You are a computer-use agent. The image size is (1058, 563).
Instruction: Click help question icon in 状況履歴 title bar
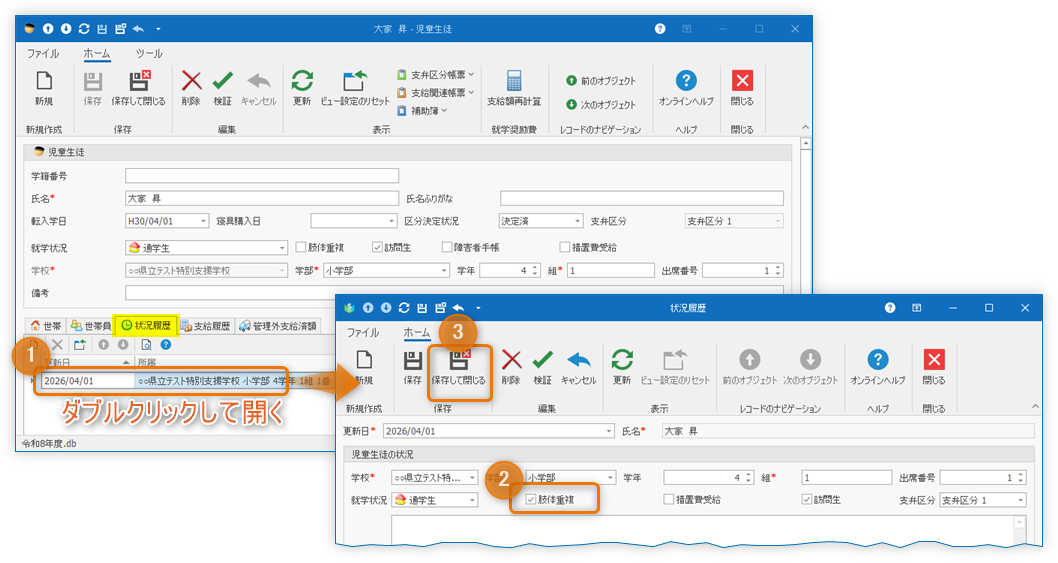tap(890, 308)
